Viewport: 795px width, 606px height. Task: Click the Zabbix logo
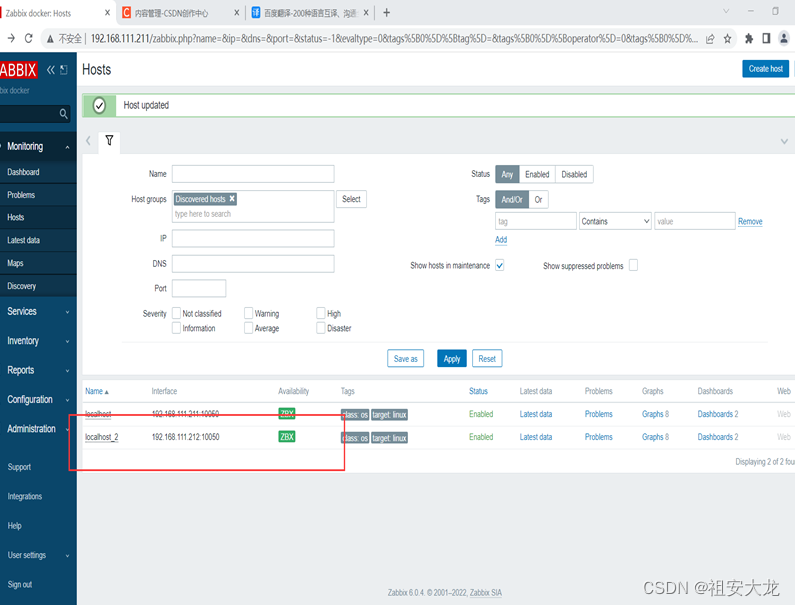tap(18, 70)
